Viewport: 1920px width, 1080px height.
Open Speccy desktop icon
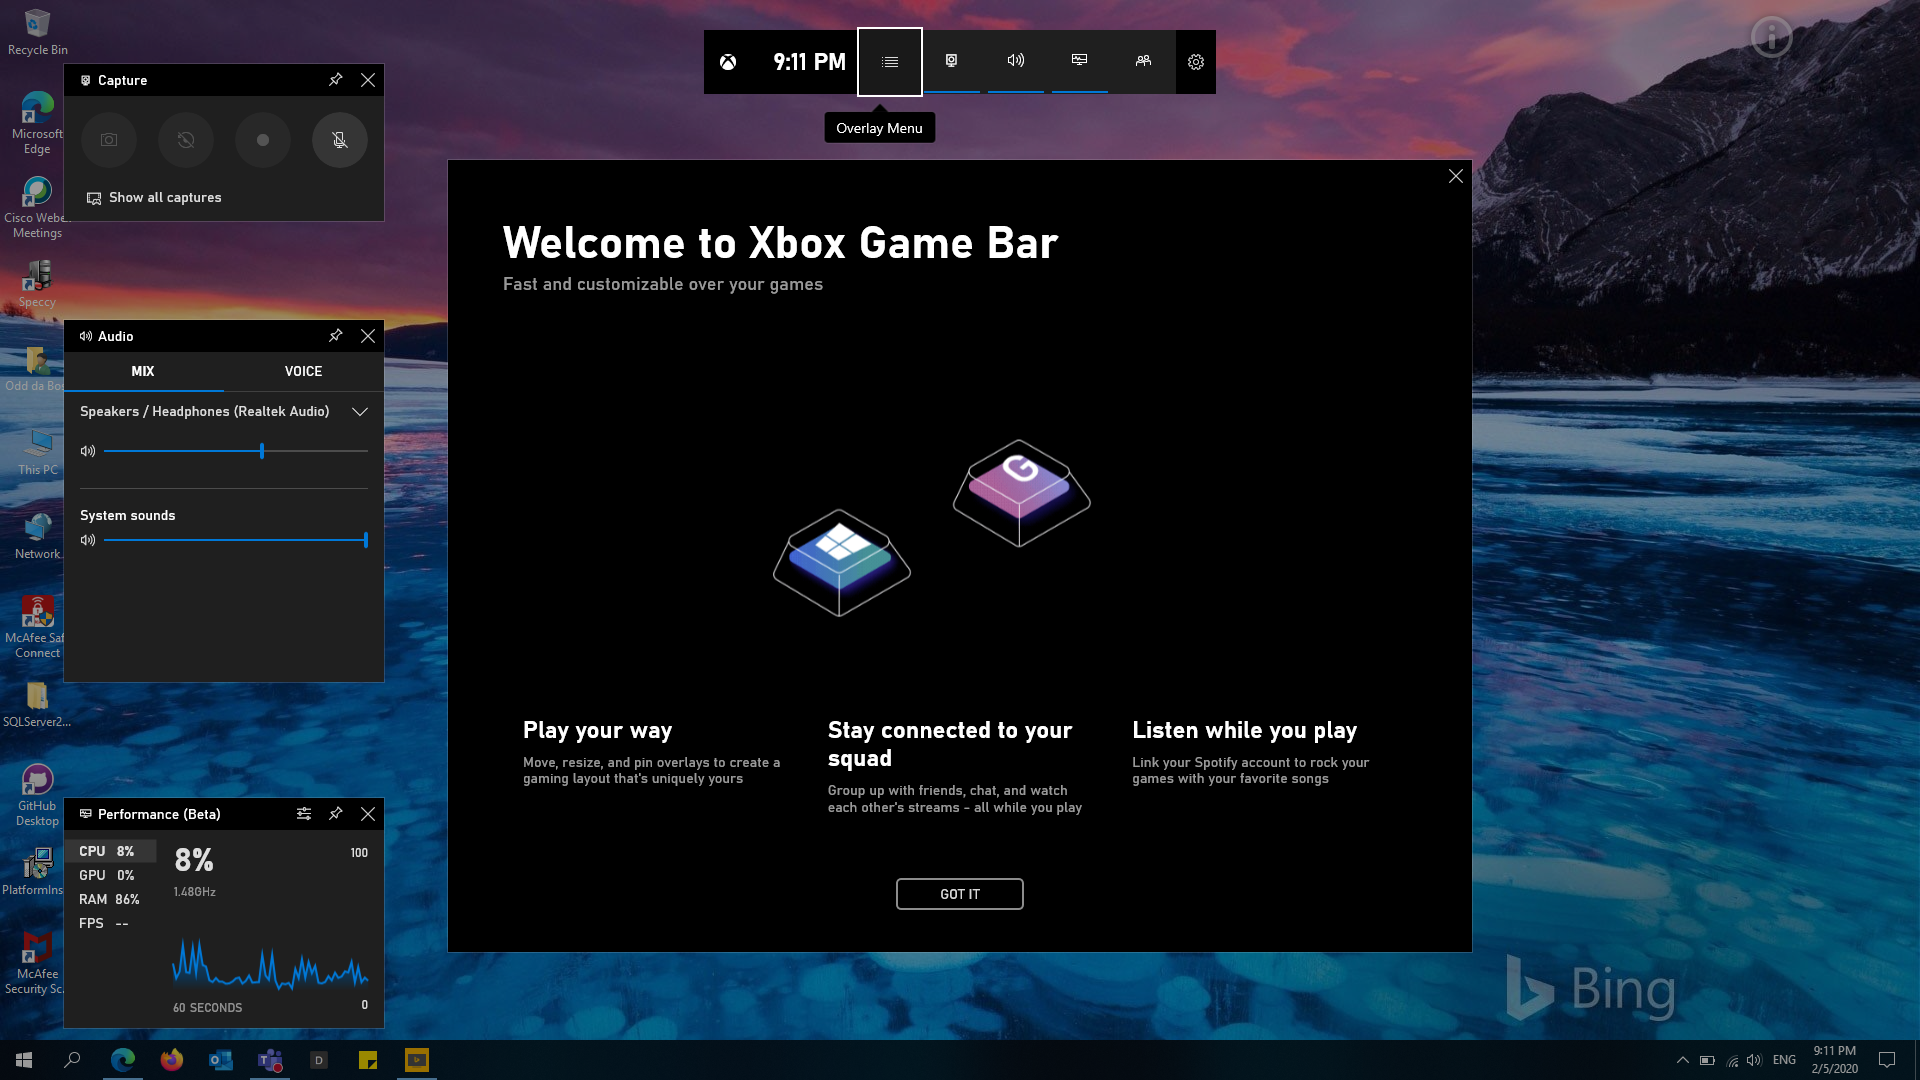pos(37,284)
